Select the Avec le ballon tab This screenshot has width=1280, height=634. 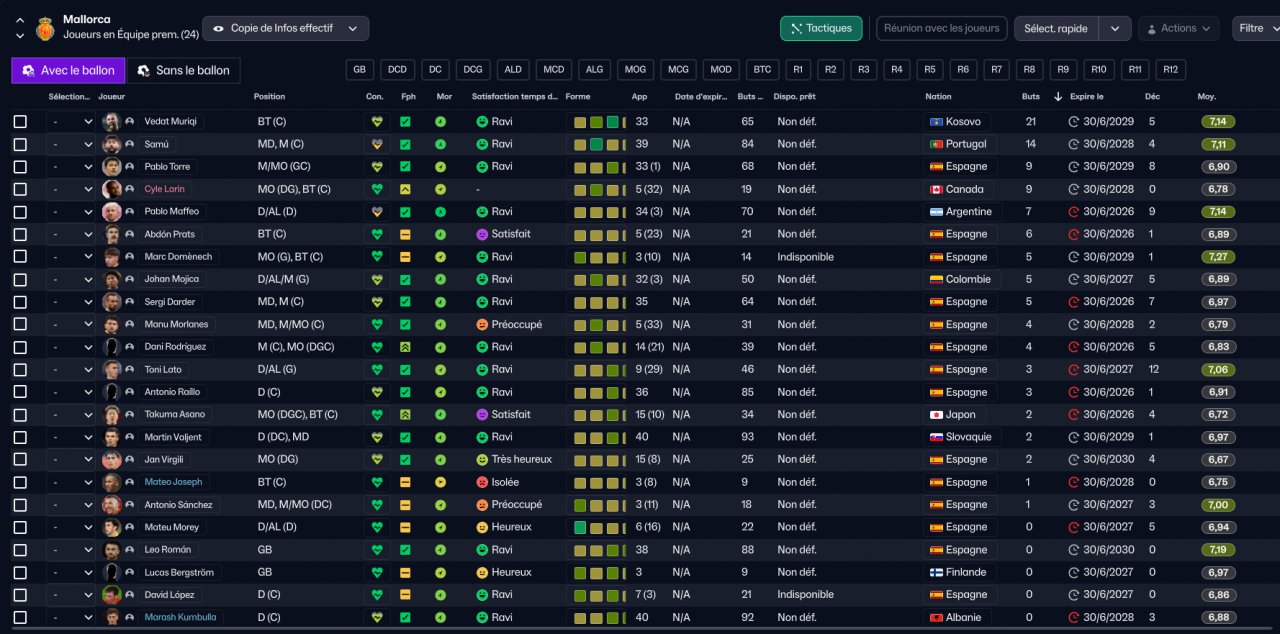coord(69,70)
